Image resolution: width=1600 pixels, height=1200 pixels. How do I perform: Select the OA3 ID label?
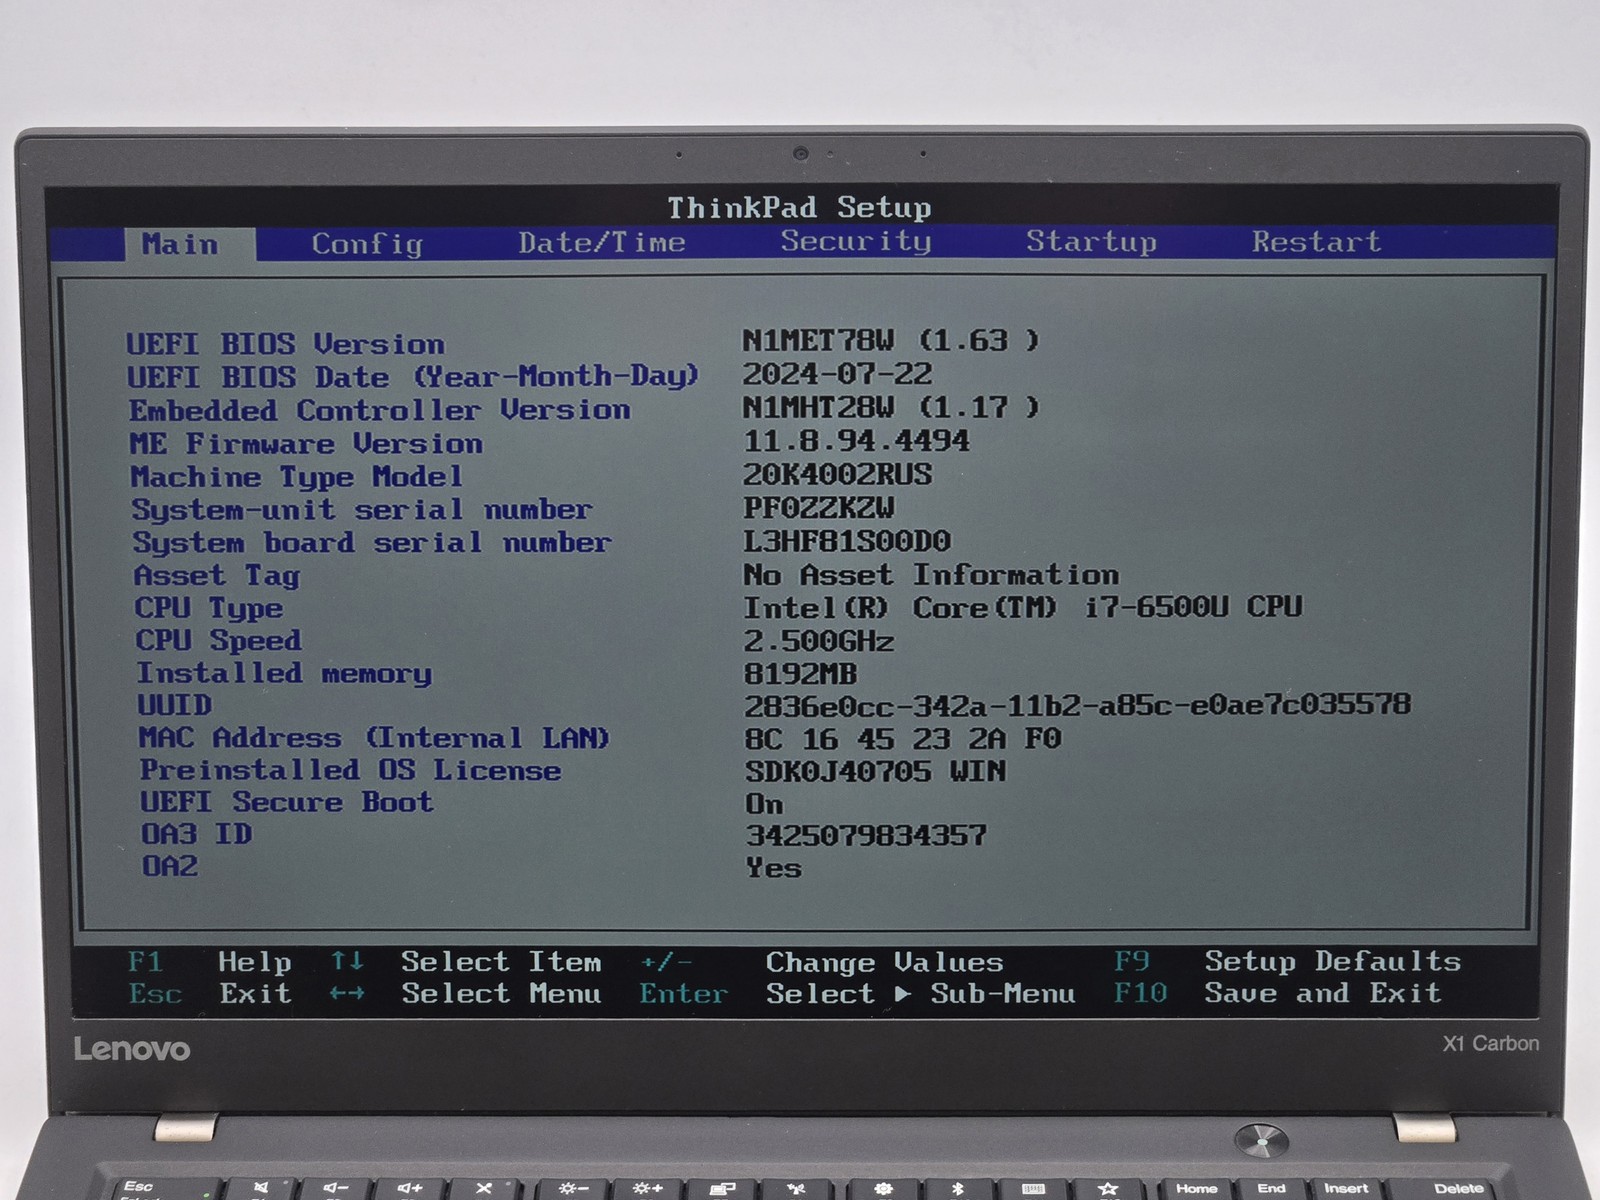(x=197, y=834)
